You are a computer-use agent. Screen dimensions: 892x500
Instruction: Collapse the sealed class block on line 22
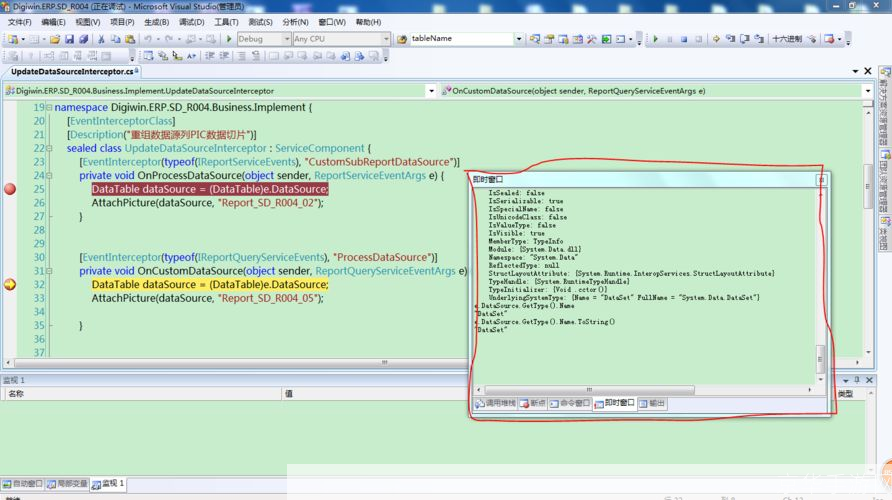(49, 148)
